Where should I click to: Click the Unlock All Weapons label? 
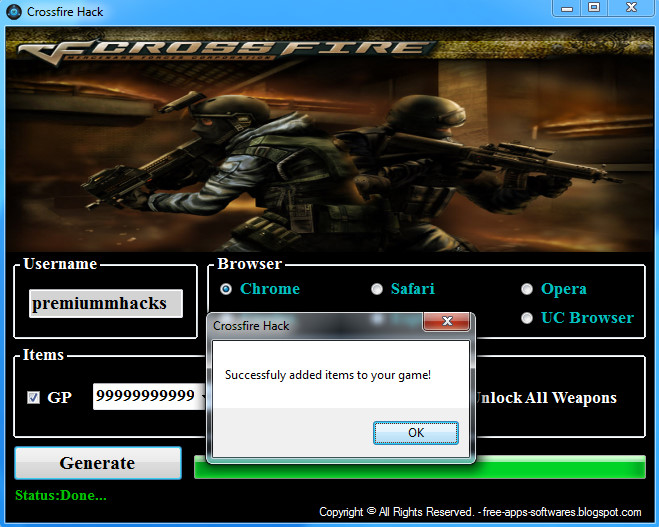click(546, 398)
